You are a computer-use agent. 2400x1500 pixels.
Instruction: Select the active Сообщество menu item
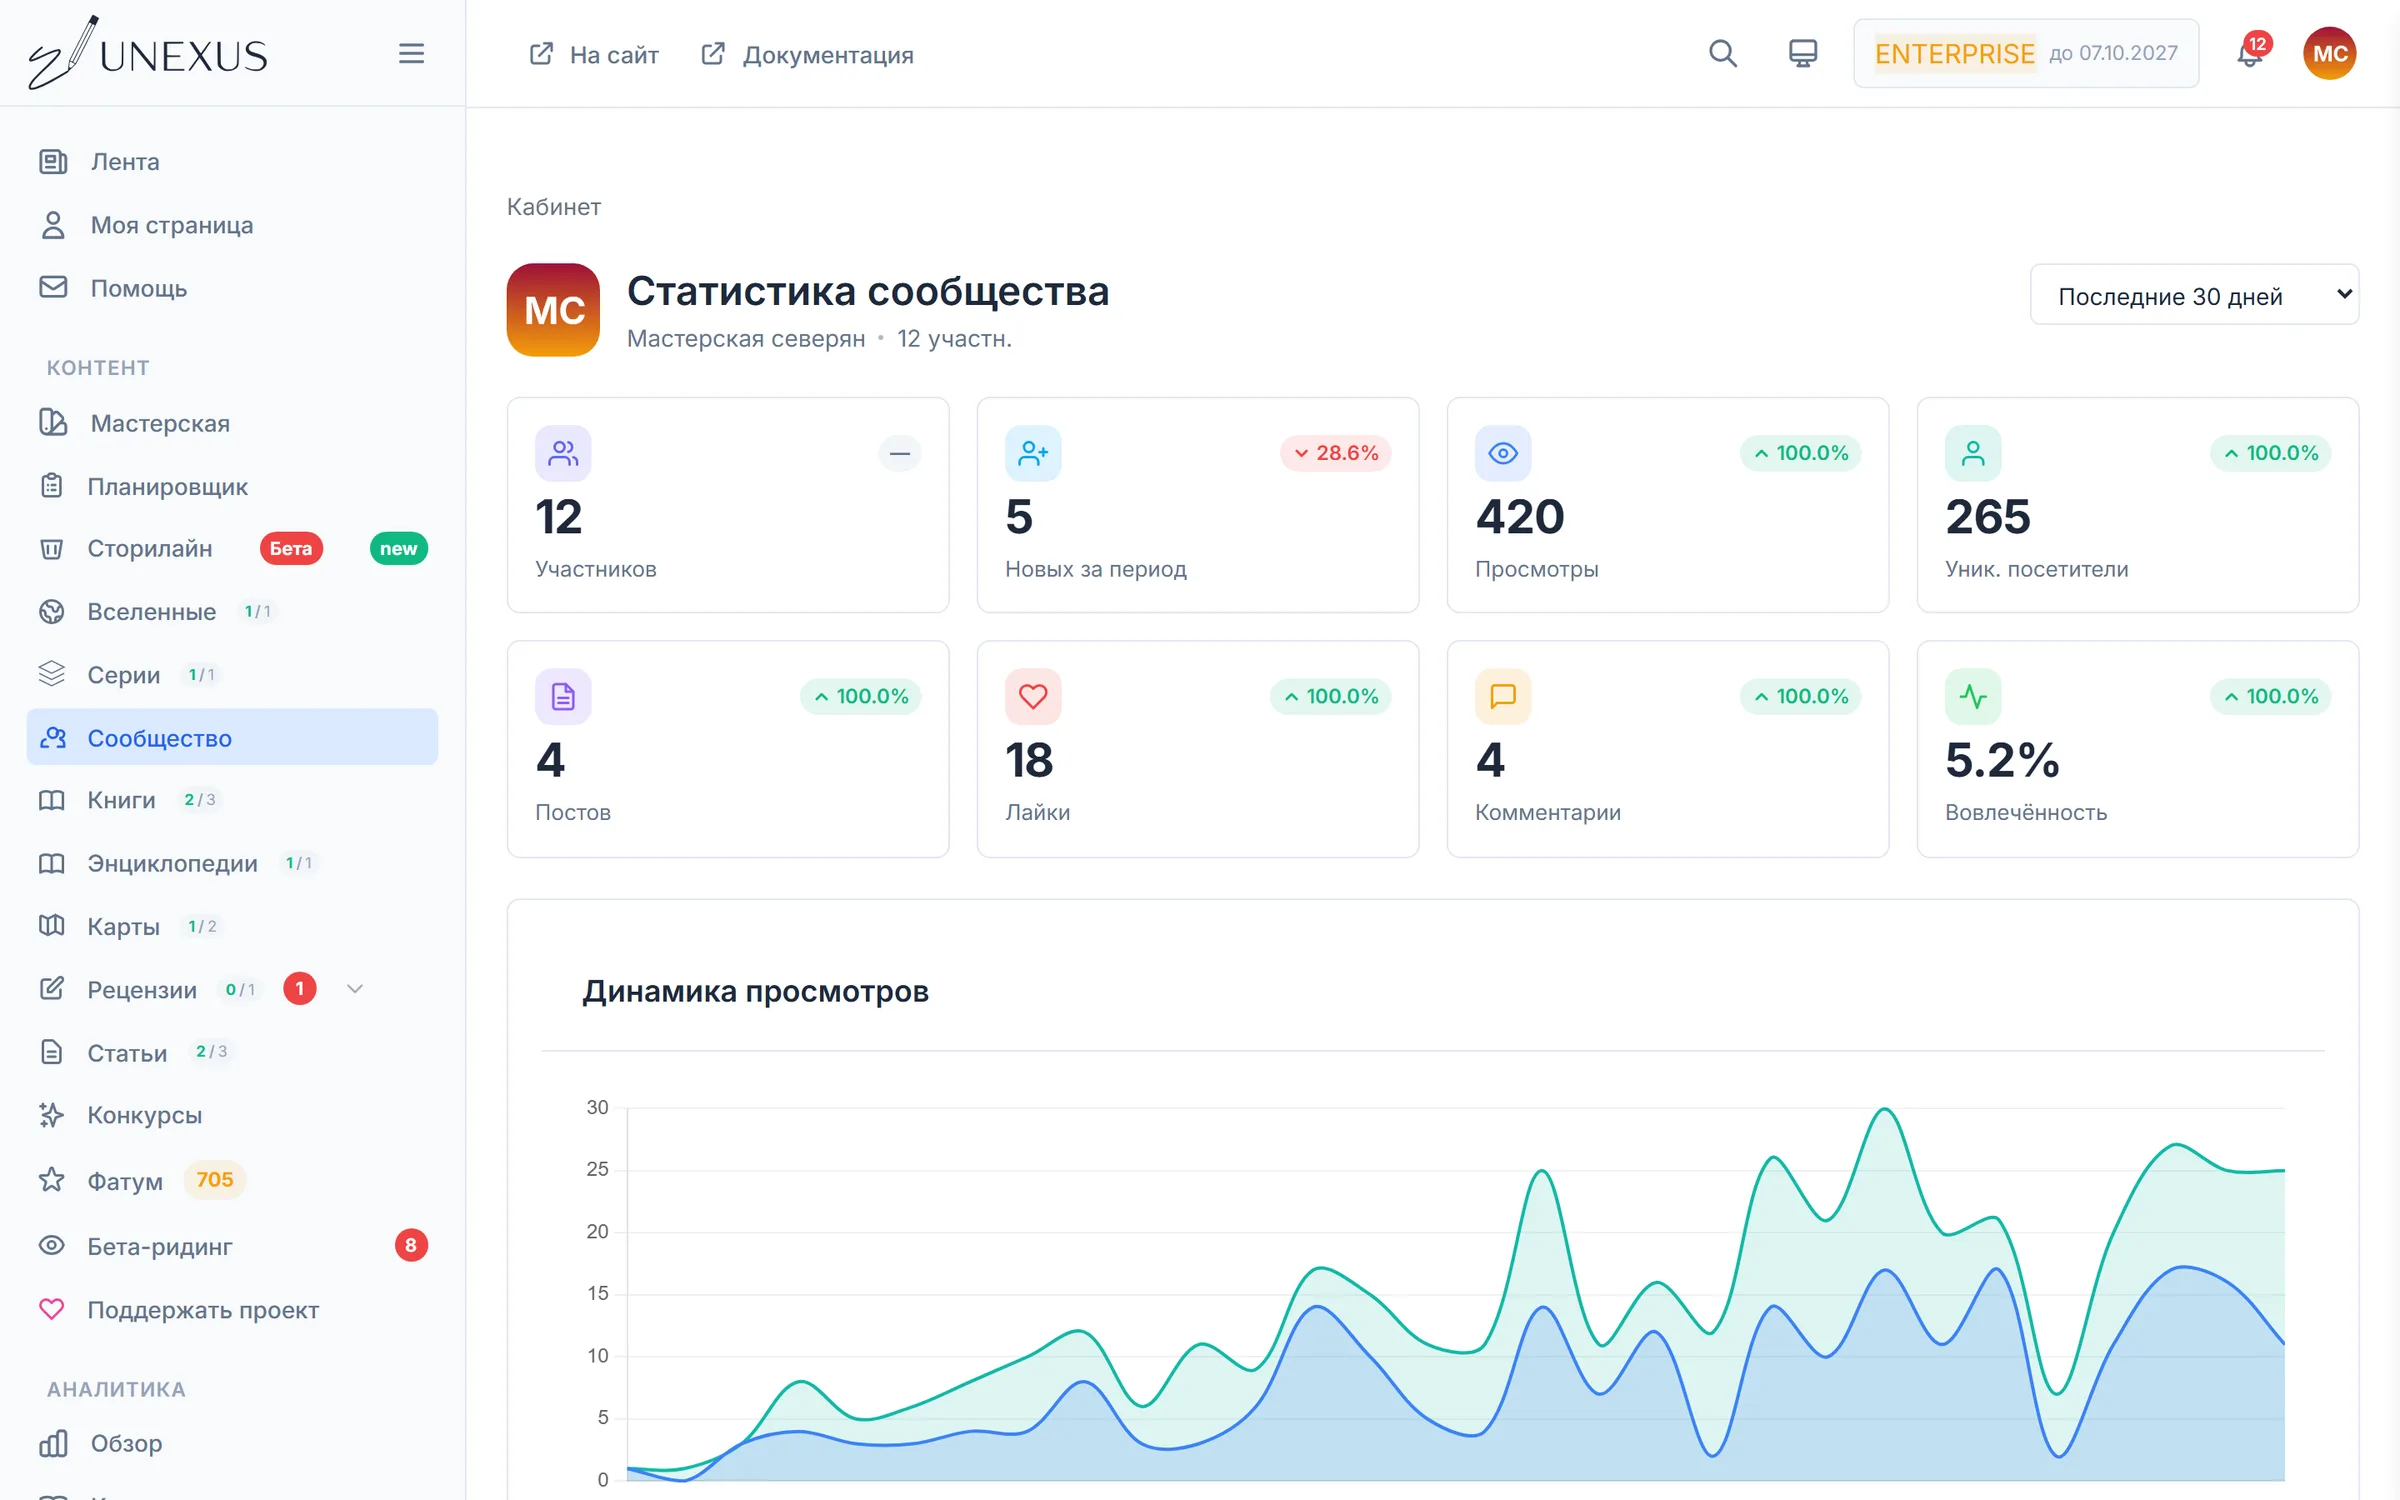click(232, 737)
